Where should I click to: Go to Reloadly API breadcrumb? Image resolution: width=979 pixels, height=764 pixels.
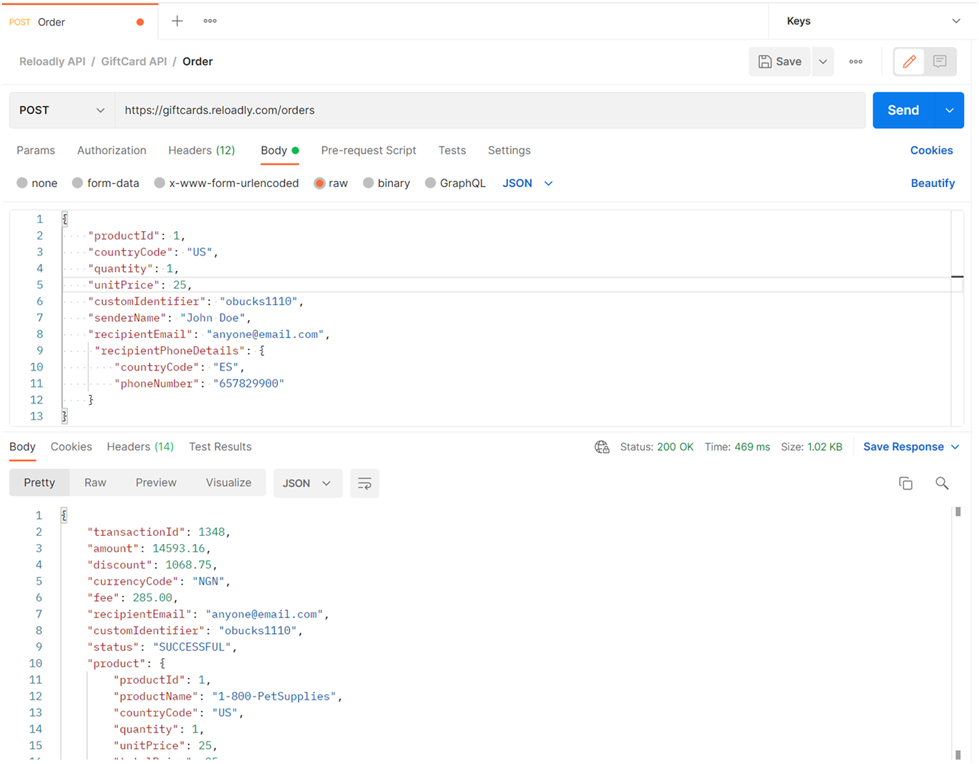coord(52,62)
